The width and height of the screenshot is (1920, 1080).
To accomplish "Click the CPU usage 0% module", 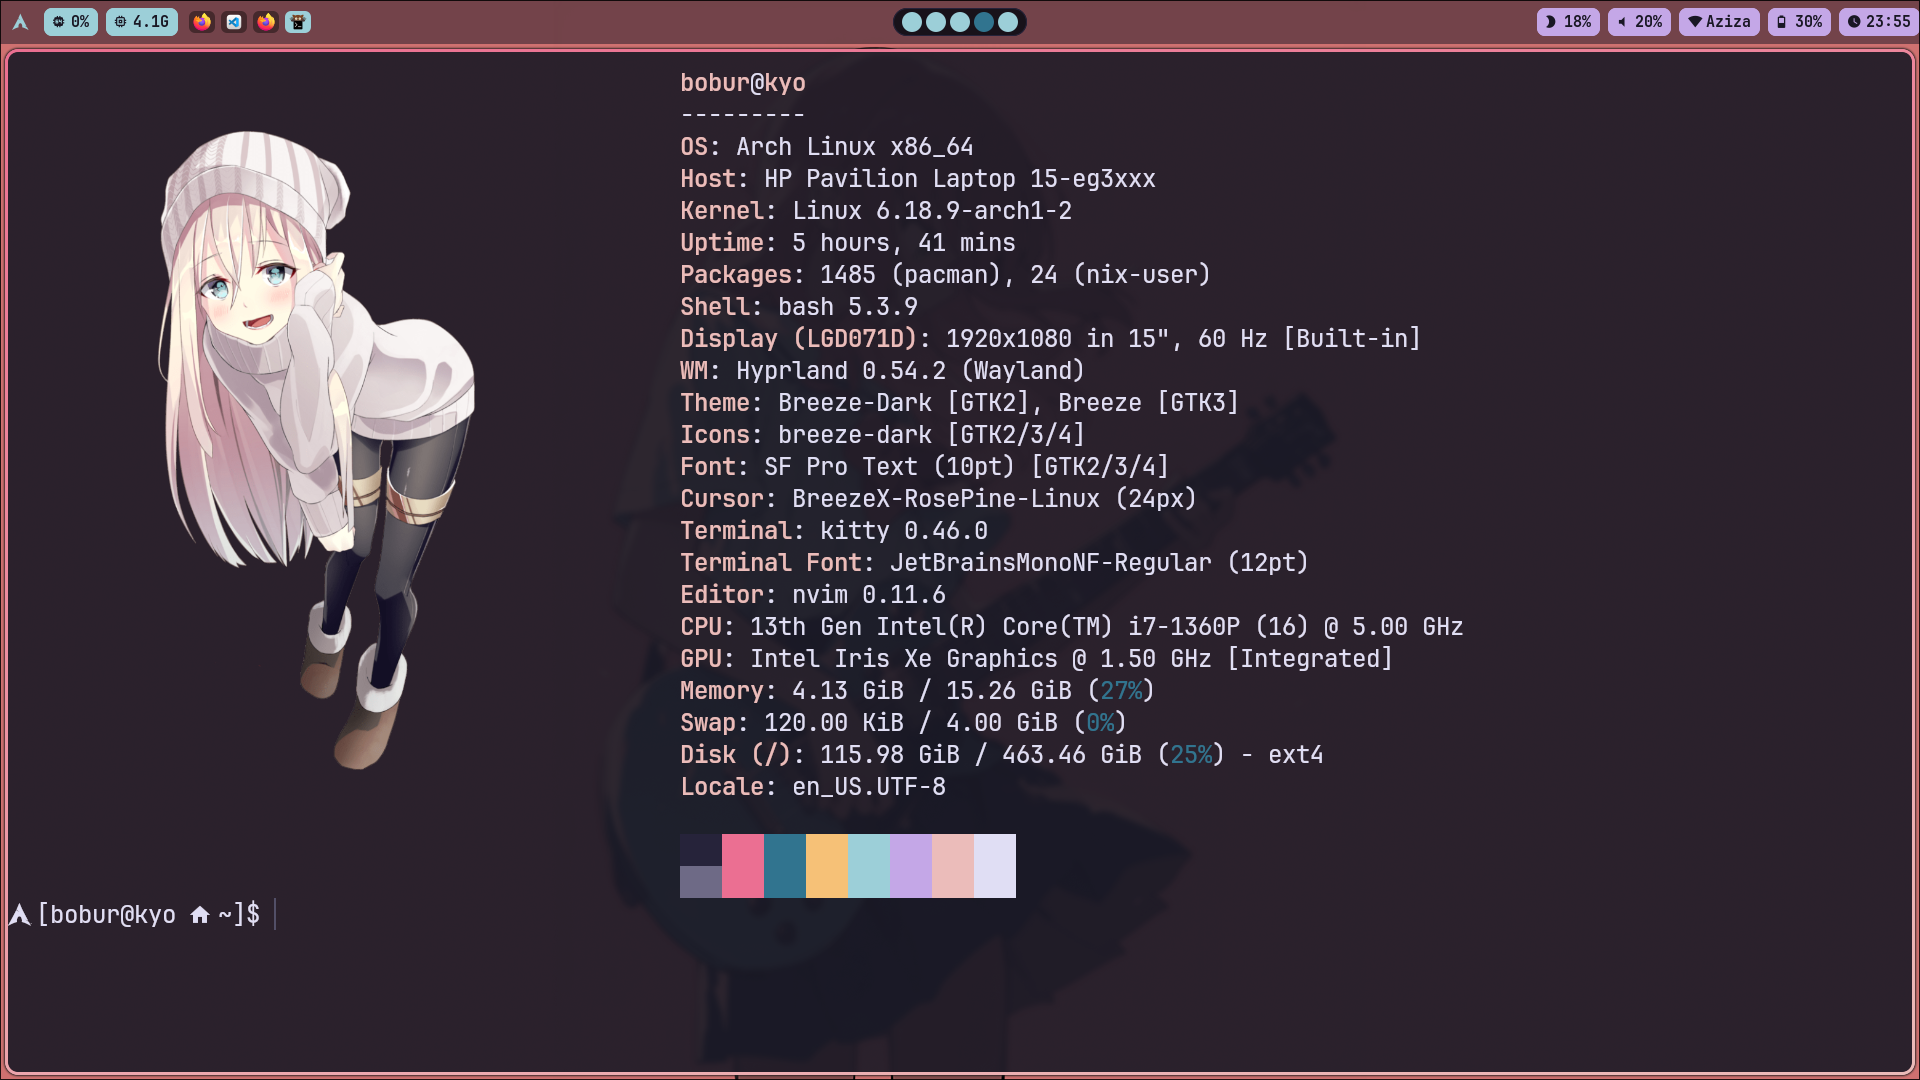I will click(71, 21).
